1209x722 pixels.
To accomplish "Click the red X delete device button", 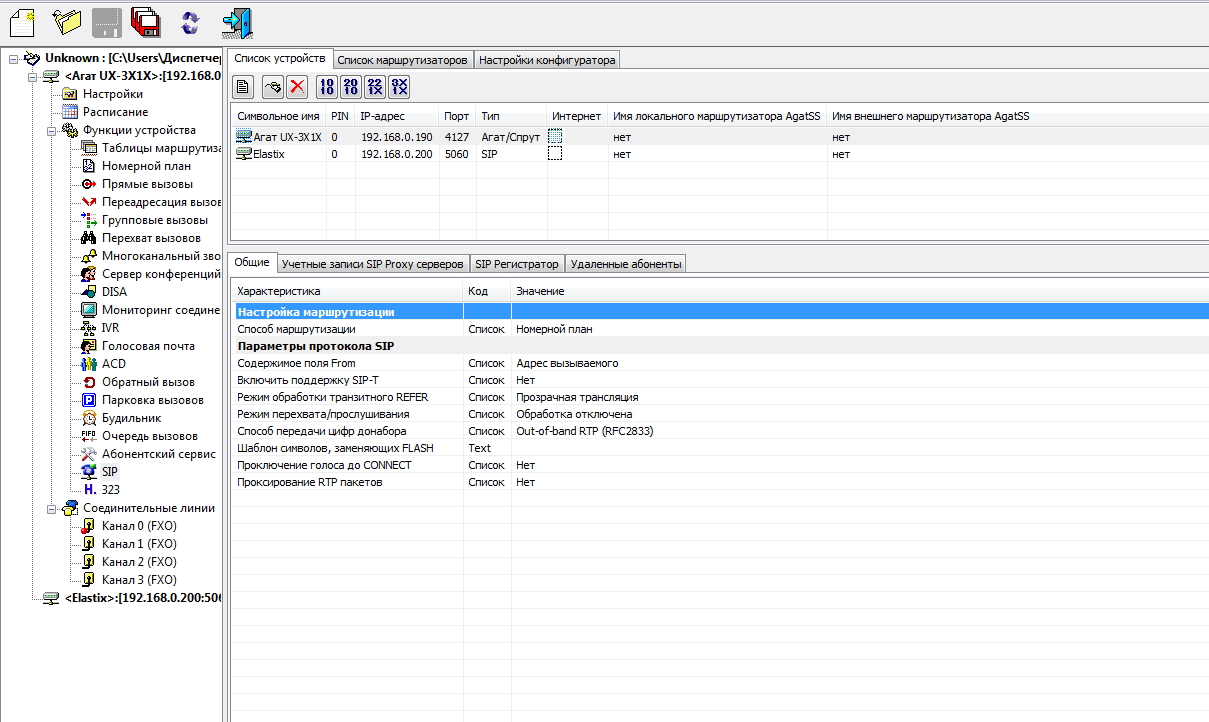I will [297, 87].
